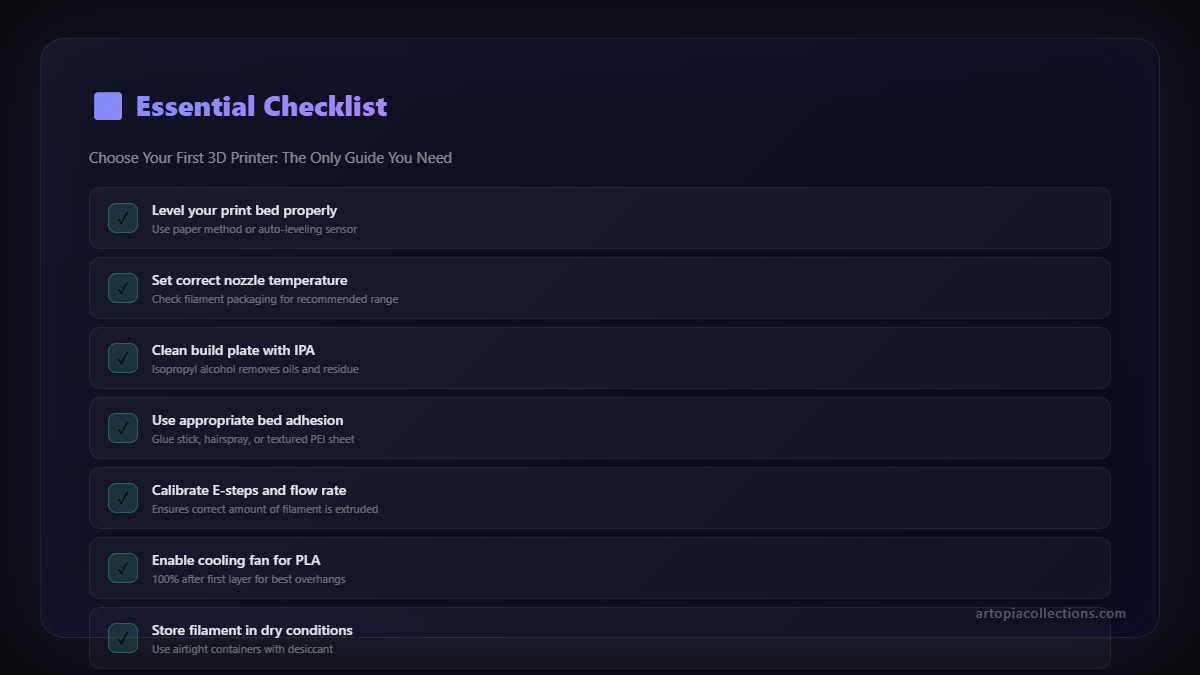The height and width of the screenshot is (675, 1200).
Task: Click the purple square icon beside the title
Action: [x=108, y=106]
